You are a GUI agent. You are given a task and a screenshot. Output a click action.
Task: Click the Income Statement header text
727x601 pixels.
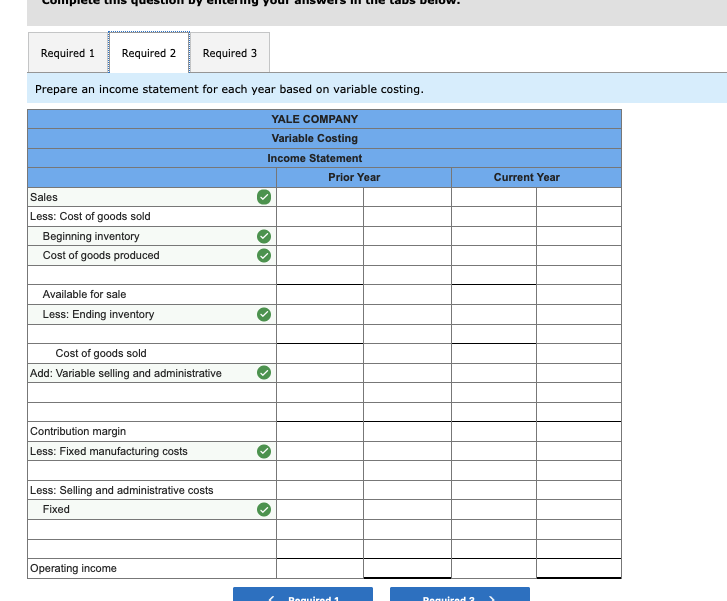pos(314,158)
